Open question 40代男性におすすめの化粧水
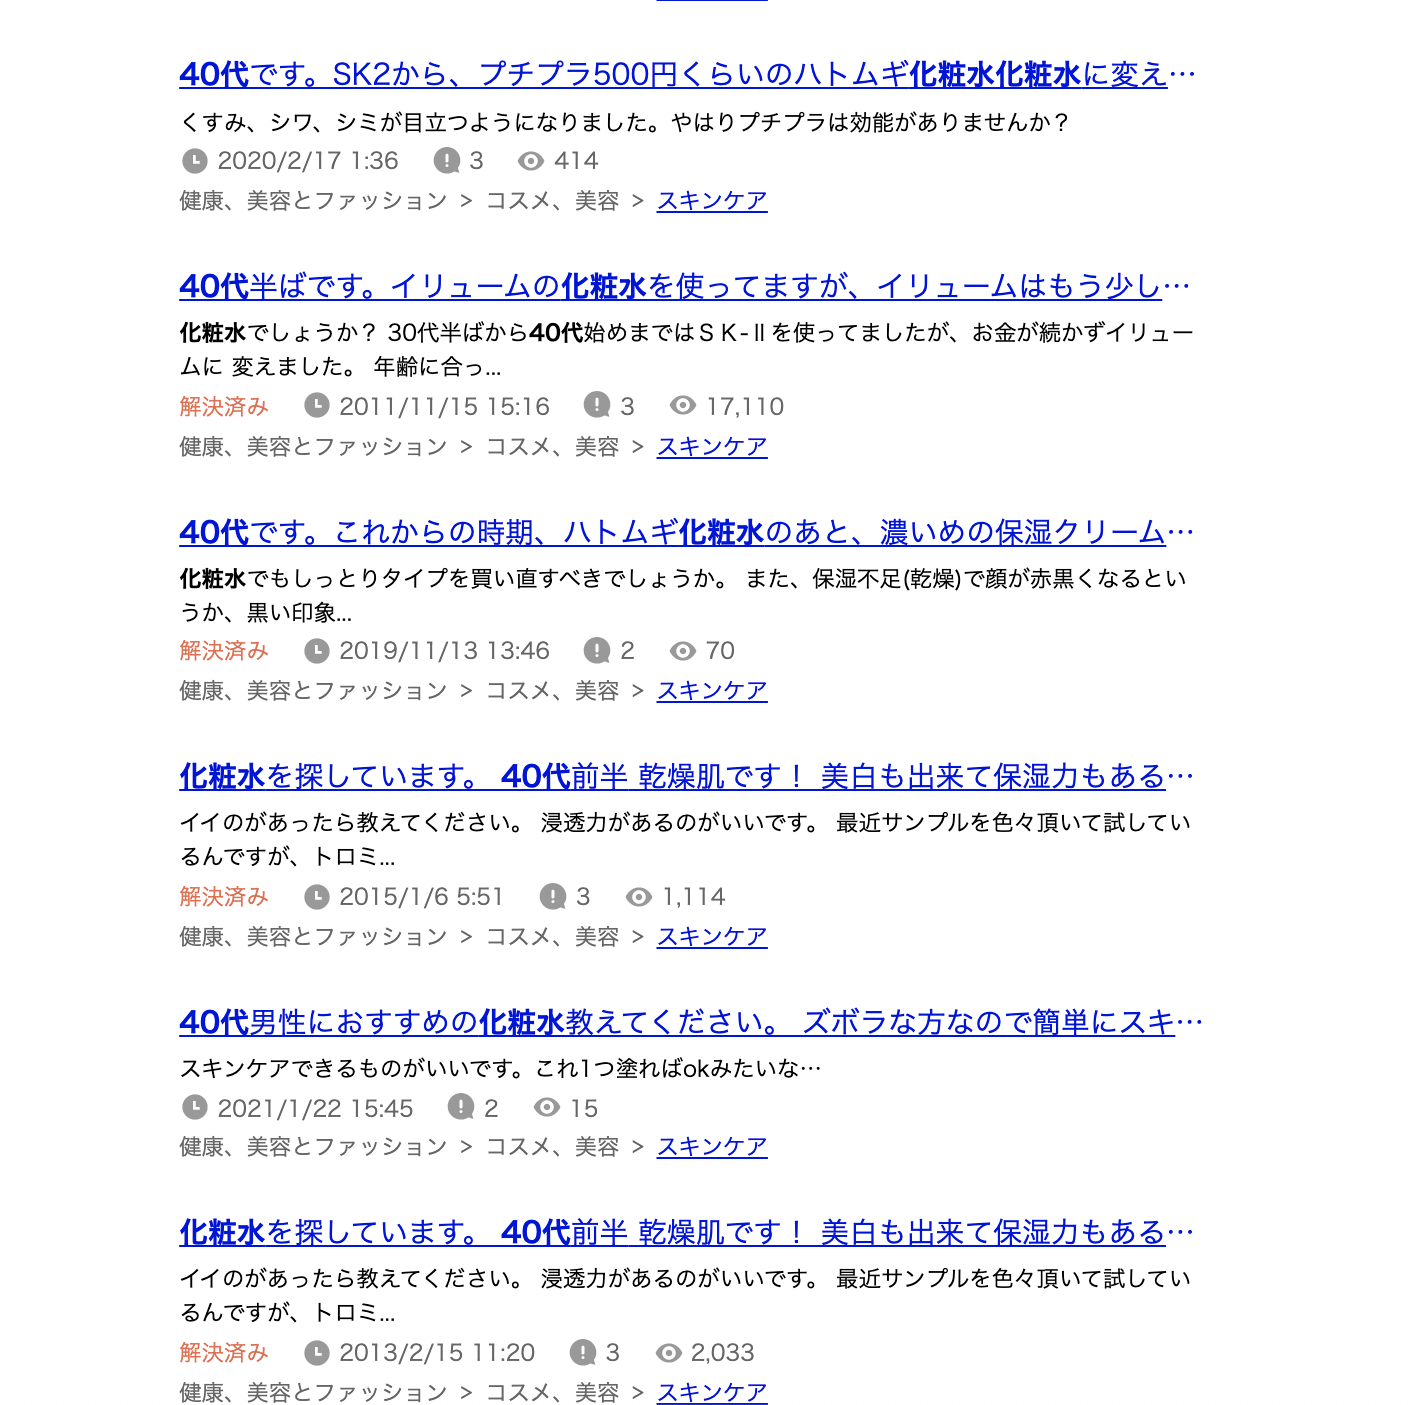The image size is (1422, 1405). tap(691, 1023)
